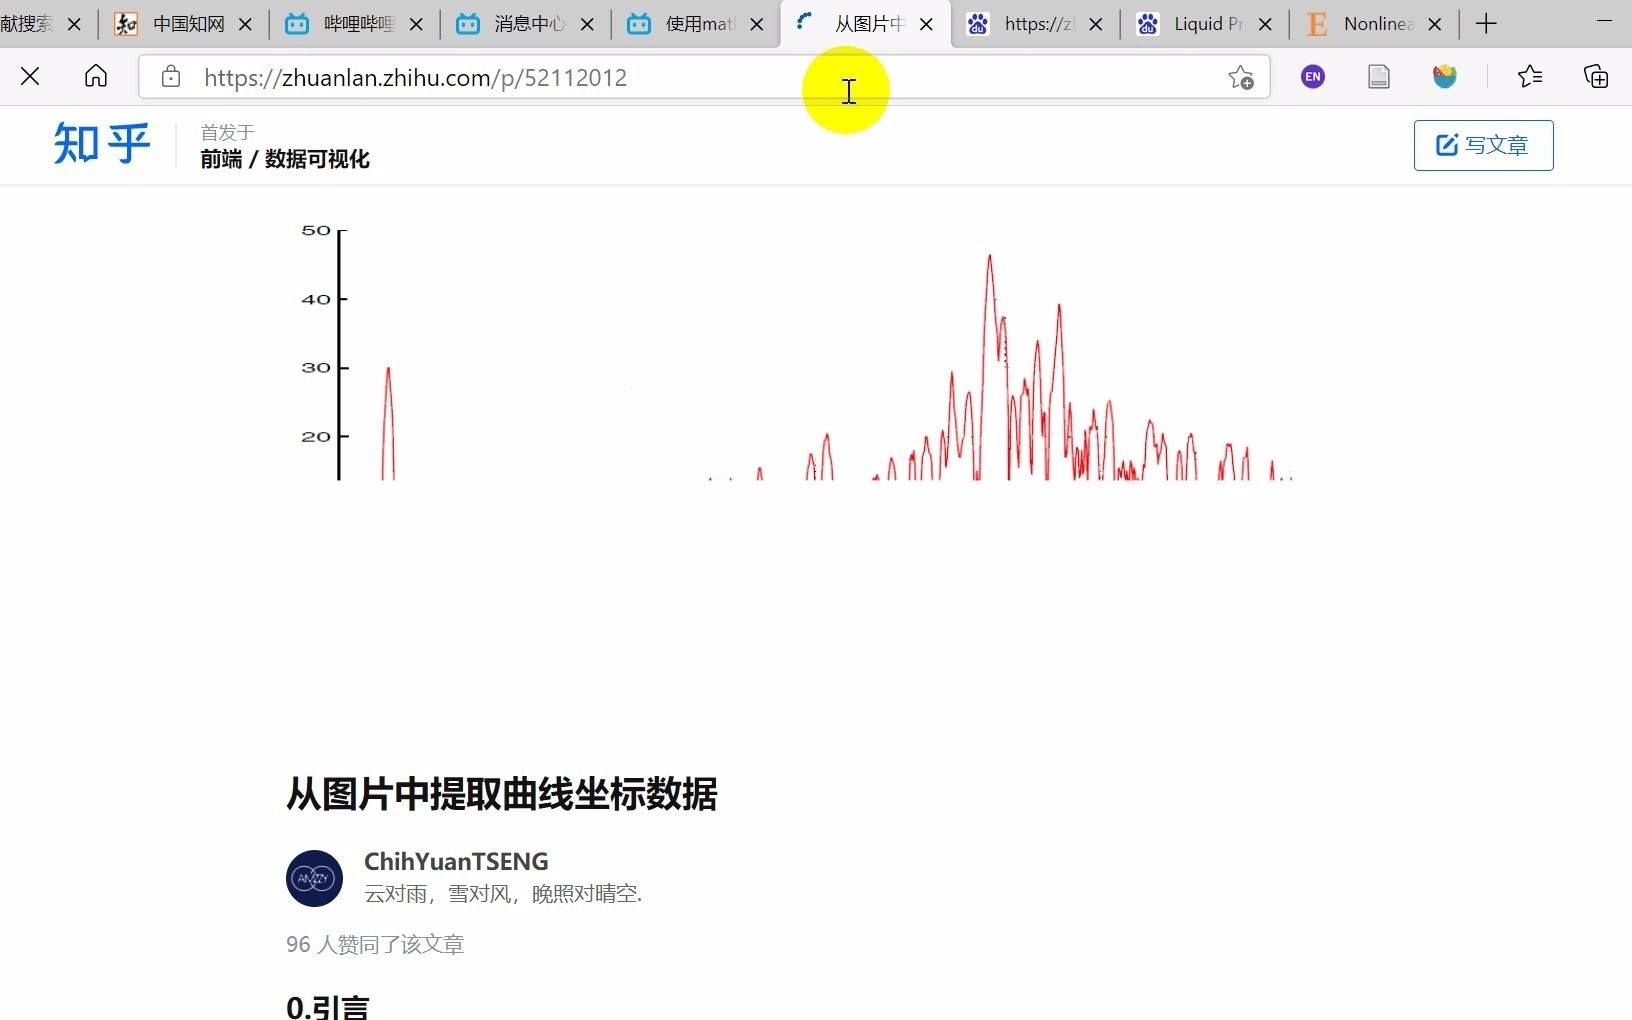Click the author bio 云对雨，雪对风
Viewport: 1632px width, 1020px height.
(503, 893)
